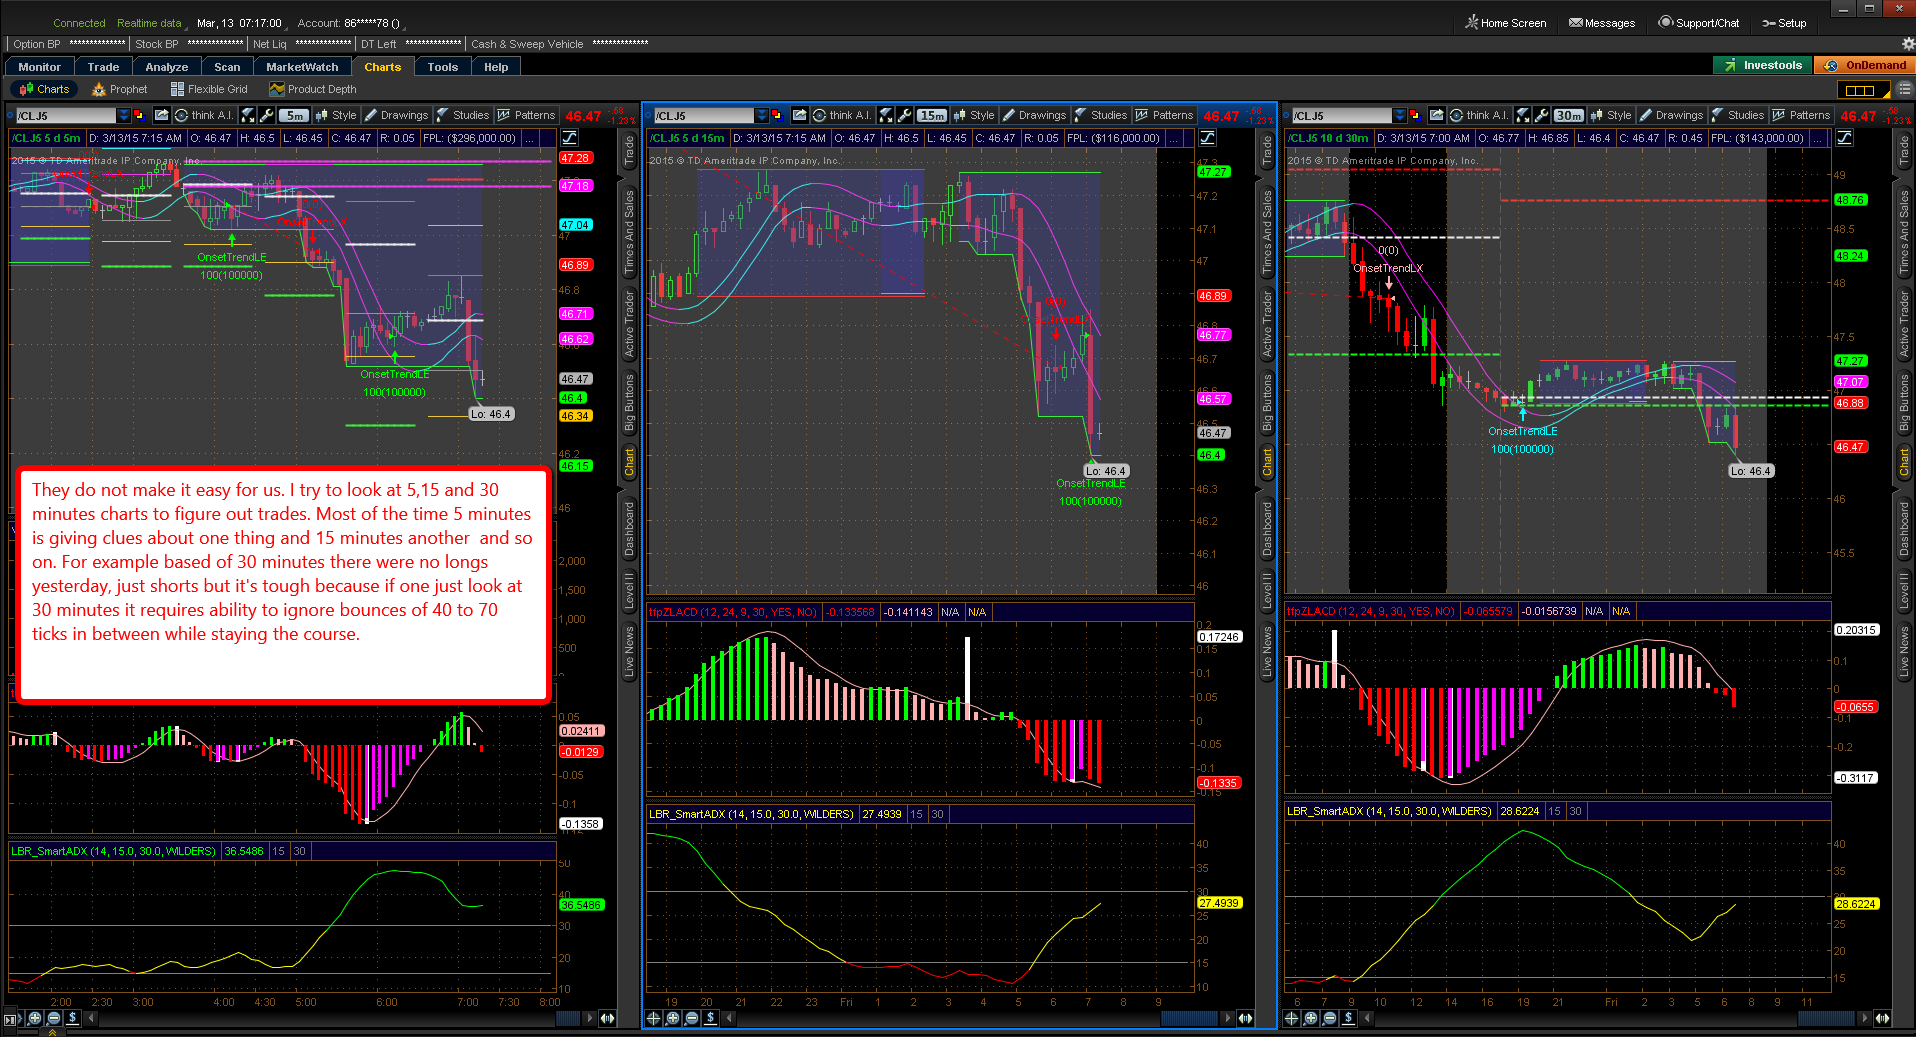Expand the symbol dropdown on the 5m chart

coord(124,116)
